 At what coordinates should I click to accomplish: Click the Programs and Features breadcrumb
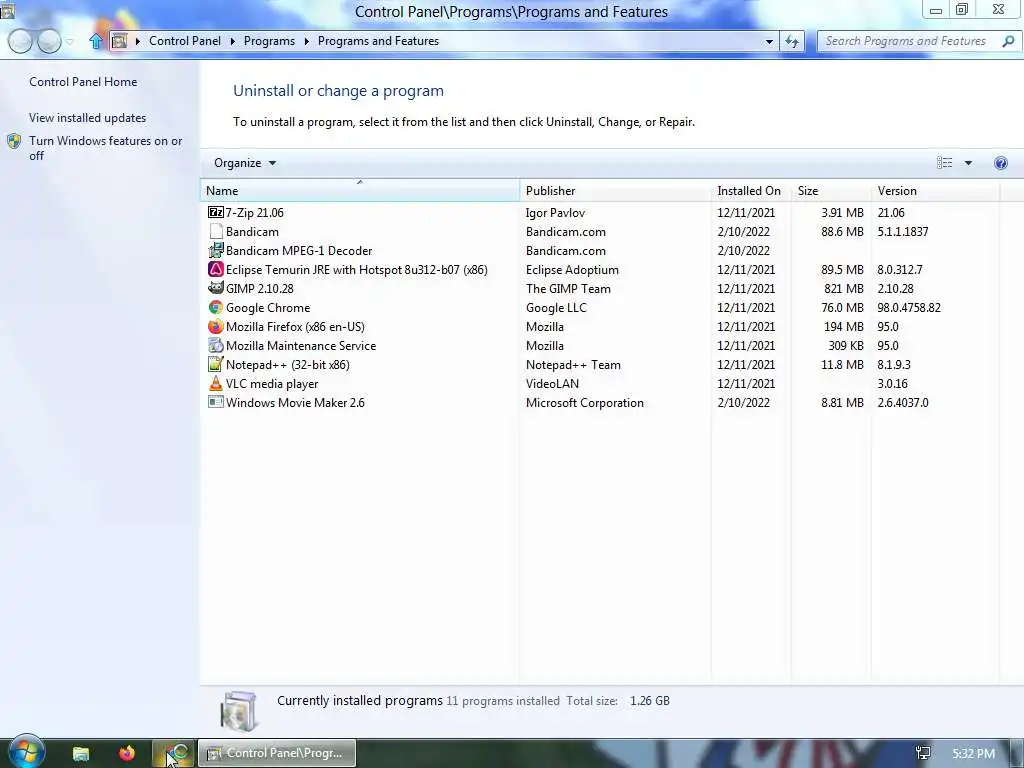[378, 41]
